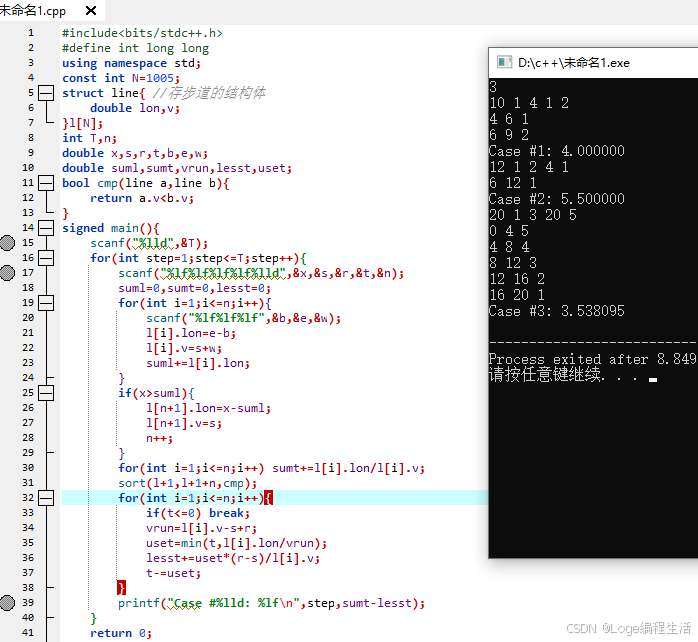
Task: Click 'suml=0,sumt=0,lesst=0;' line
Action: click(x=194, y=288)
